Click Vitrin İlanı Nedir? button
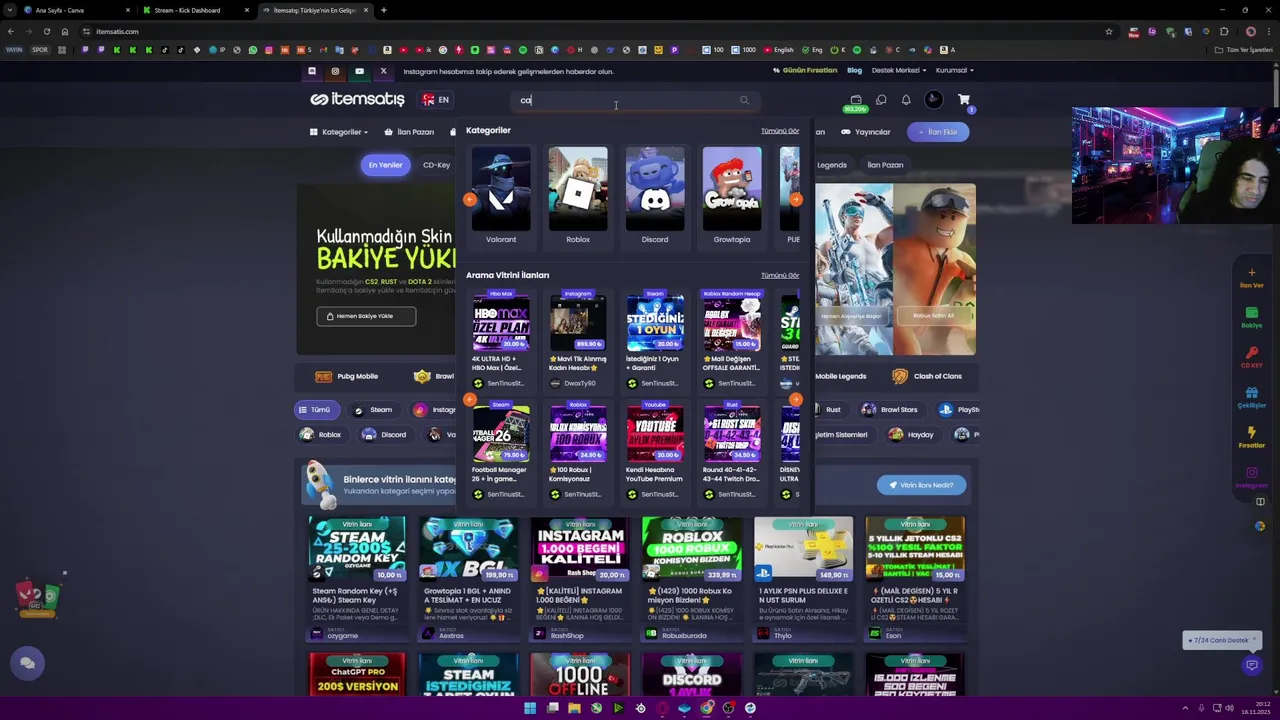The height and width of the screenshot is (720, 1280). (921, 485)
